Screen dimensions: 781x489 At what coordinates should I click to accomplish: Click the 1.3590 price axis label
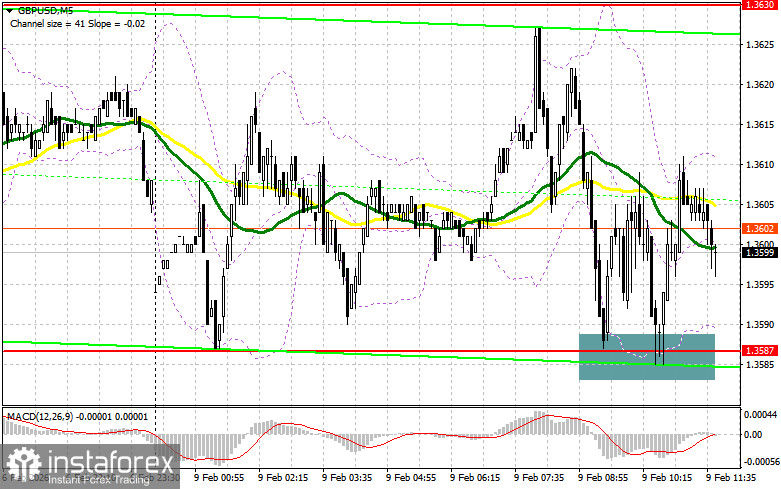pos(760,324)
